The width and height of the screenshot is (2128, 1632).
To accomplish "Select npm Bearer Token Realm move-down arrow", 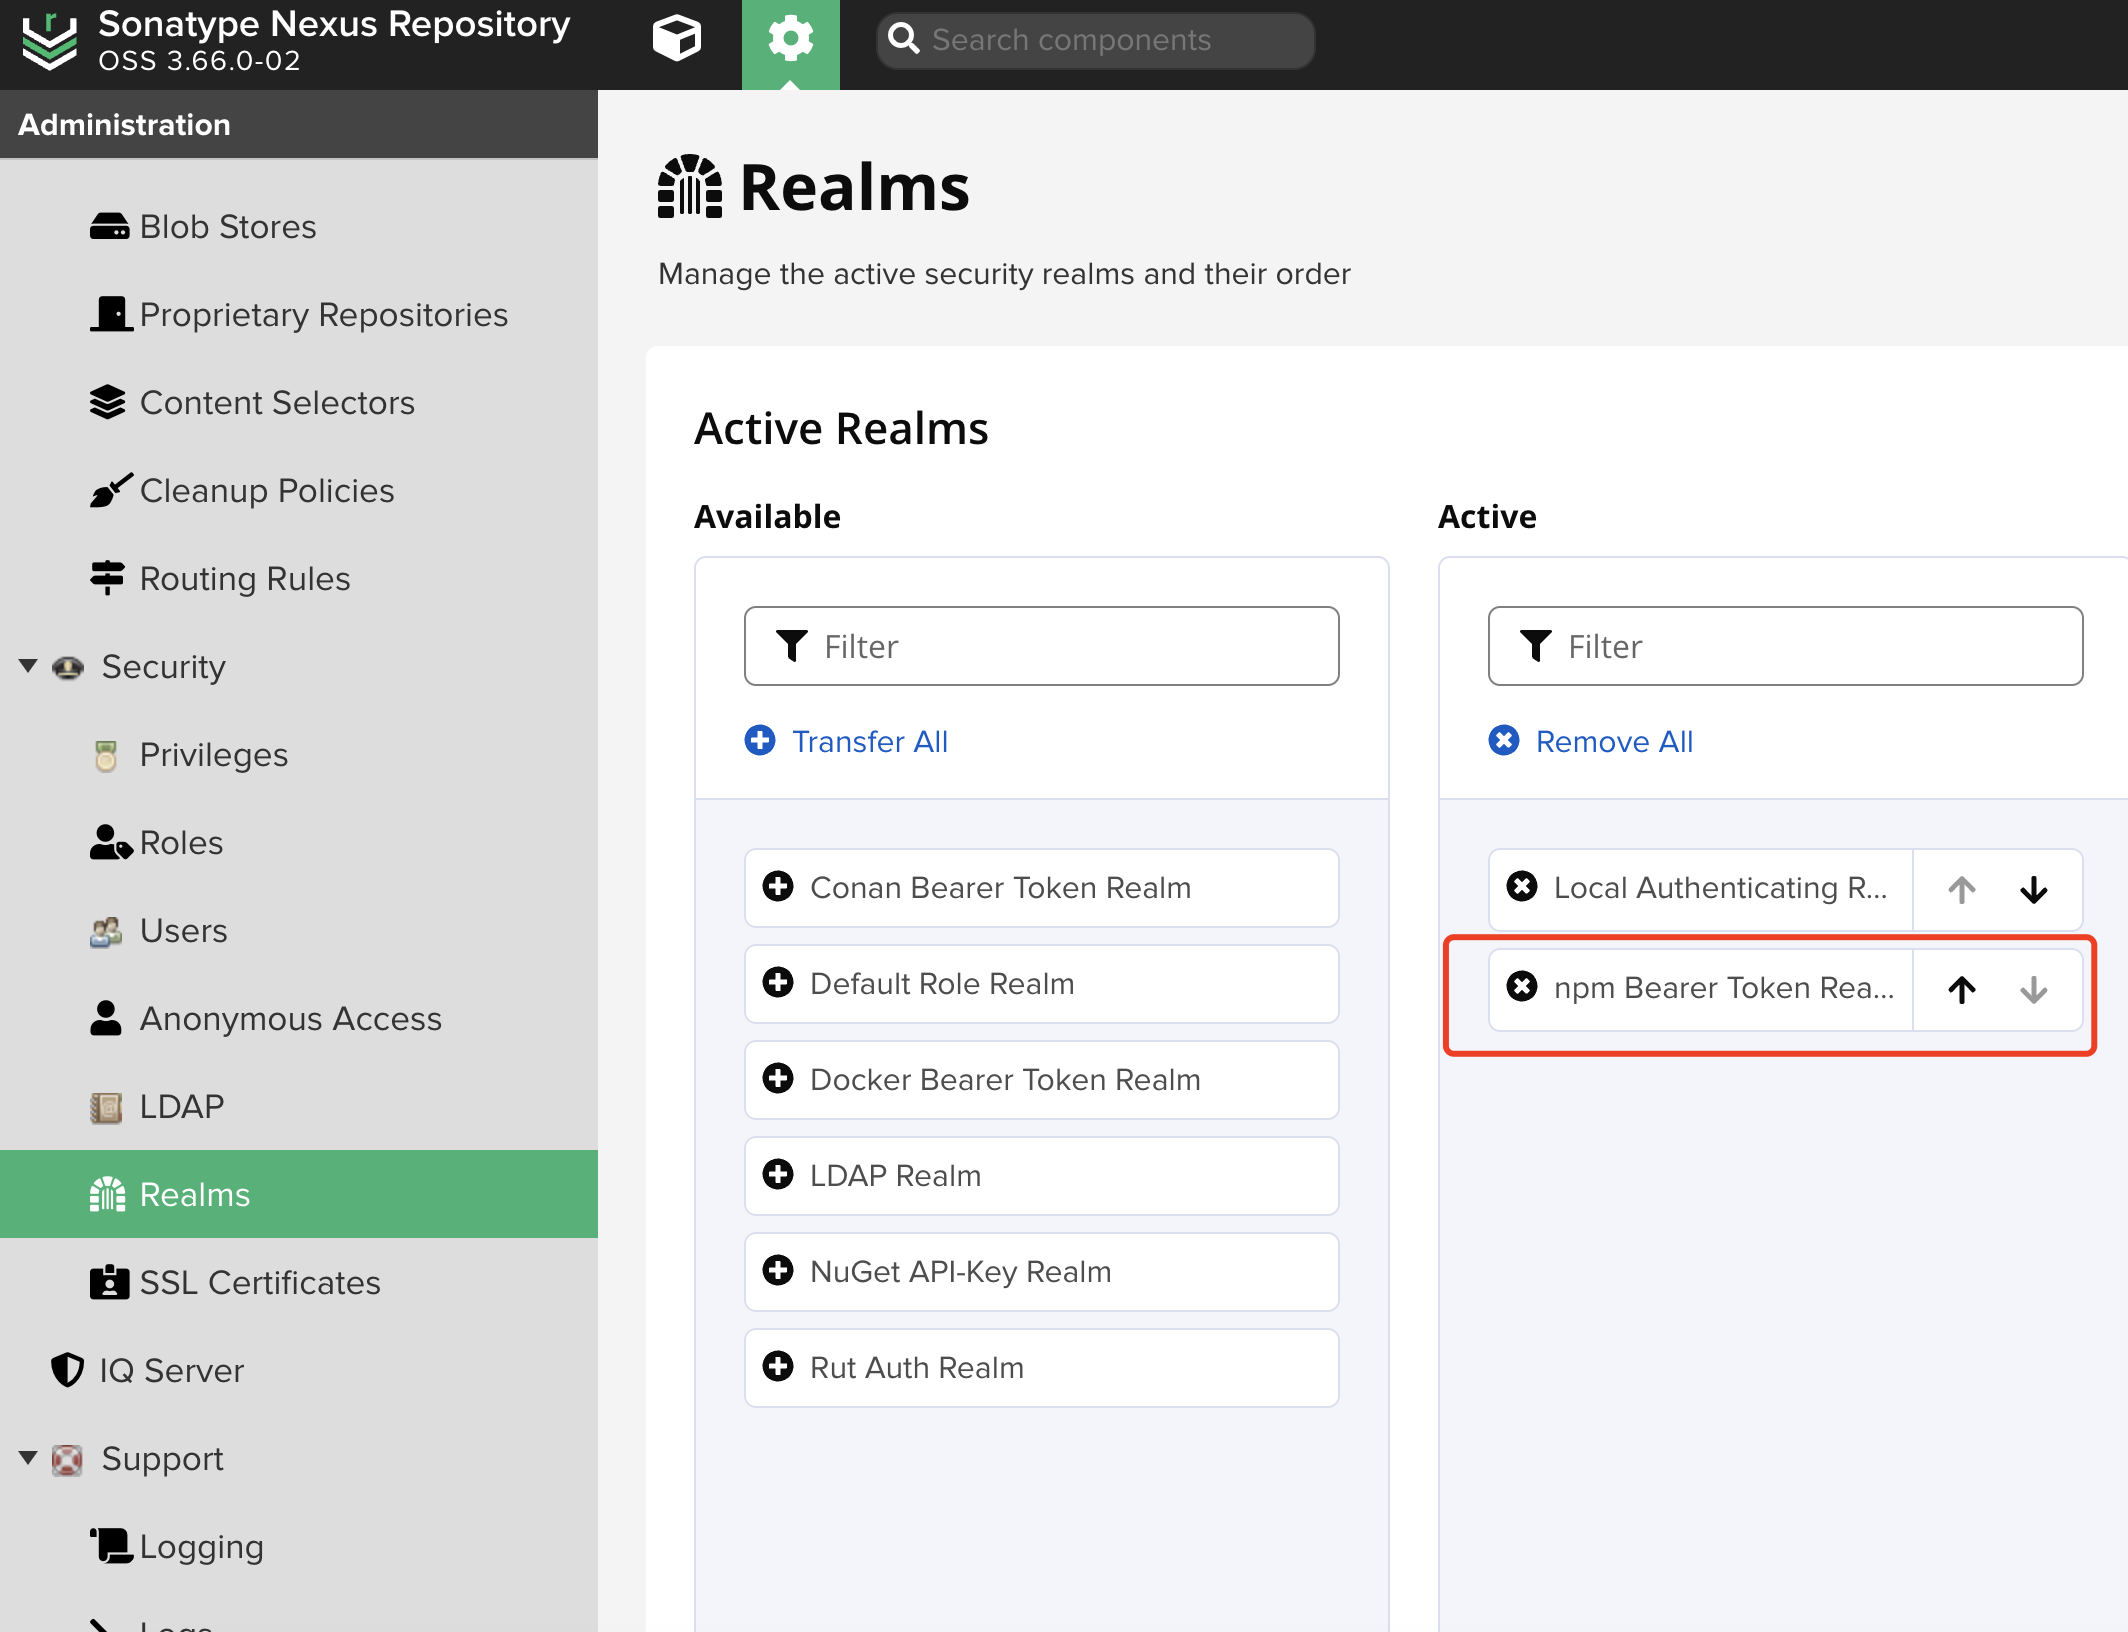I will click(2034, 986).
